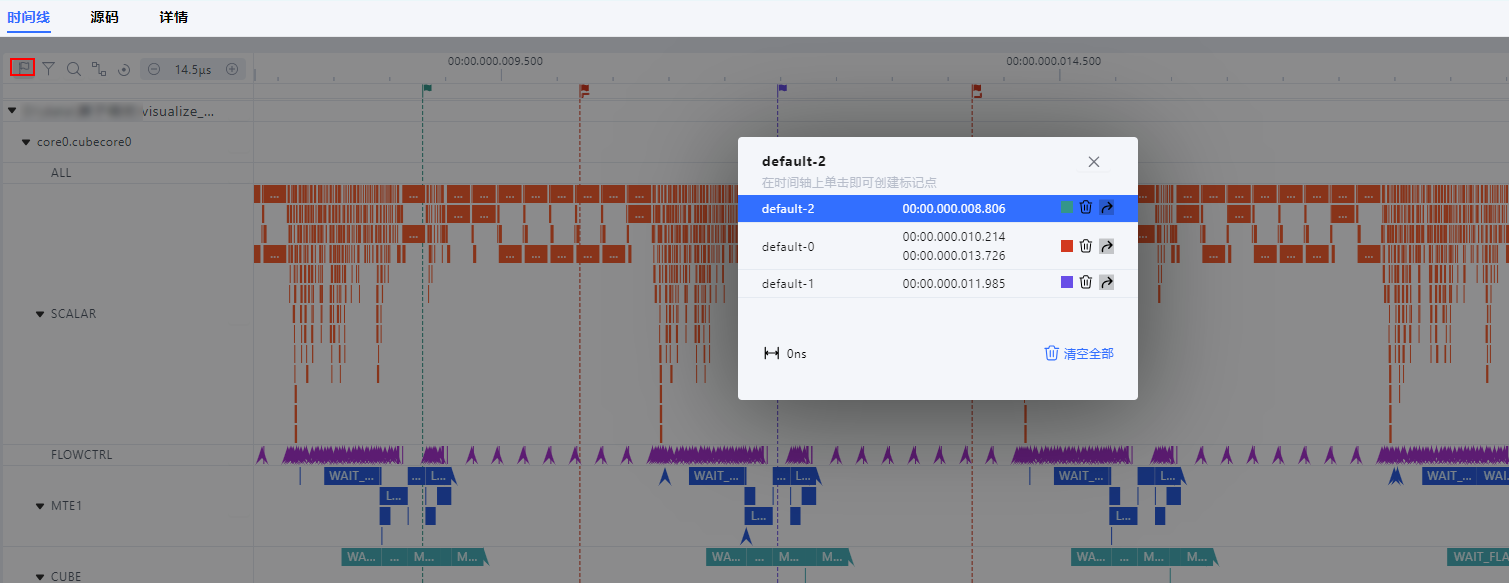
Task: Close the default-2 marker dialog
Action: click(x=1094, y=162)
